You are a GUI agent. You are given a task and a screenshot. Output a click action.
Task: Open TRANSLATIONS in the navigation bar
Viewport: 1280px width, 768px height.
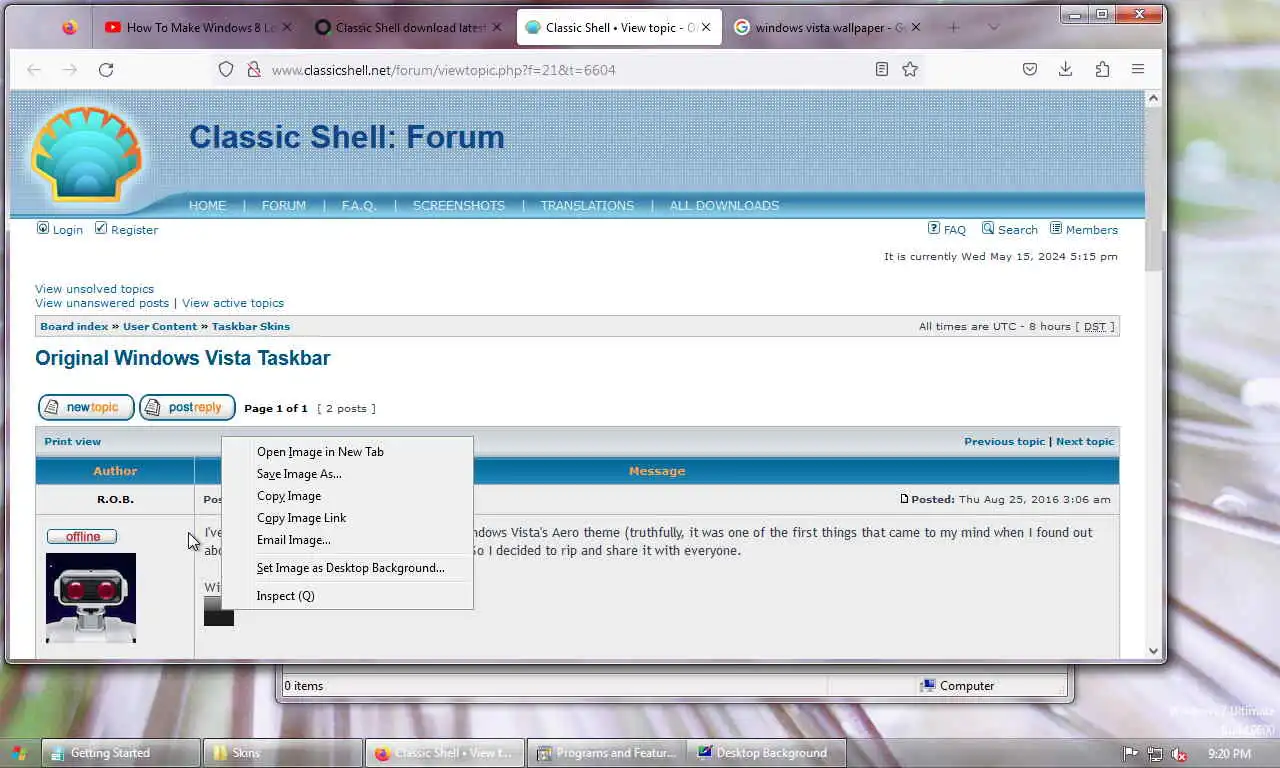tap(587, 205)
